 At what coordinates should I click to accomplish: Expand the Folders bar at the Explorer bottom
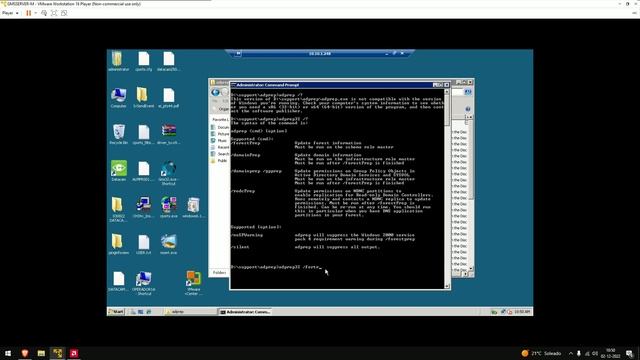[x=220, y=272]
